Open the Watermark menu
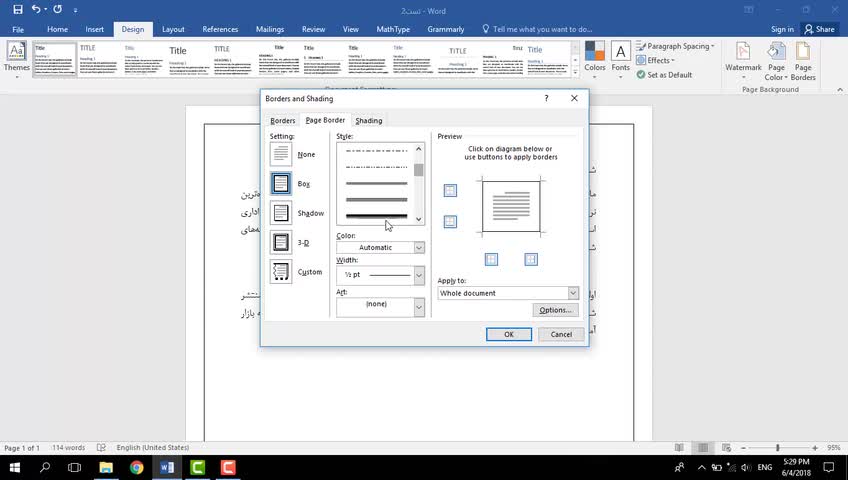The height and width of the screenshot is (480, 848). (743, 61)
